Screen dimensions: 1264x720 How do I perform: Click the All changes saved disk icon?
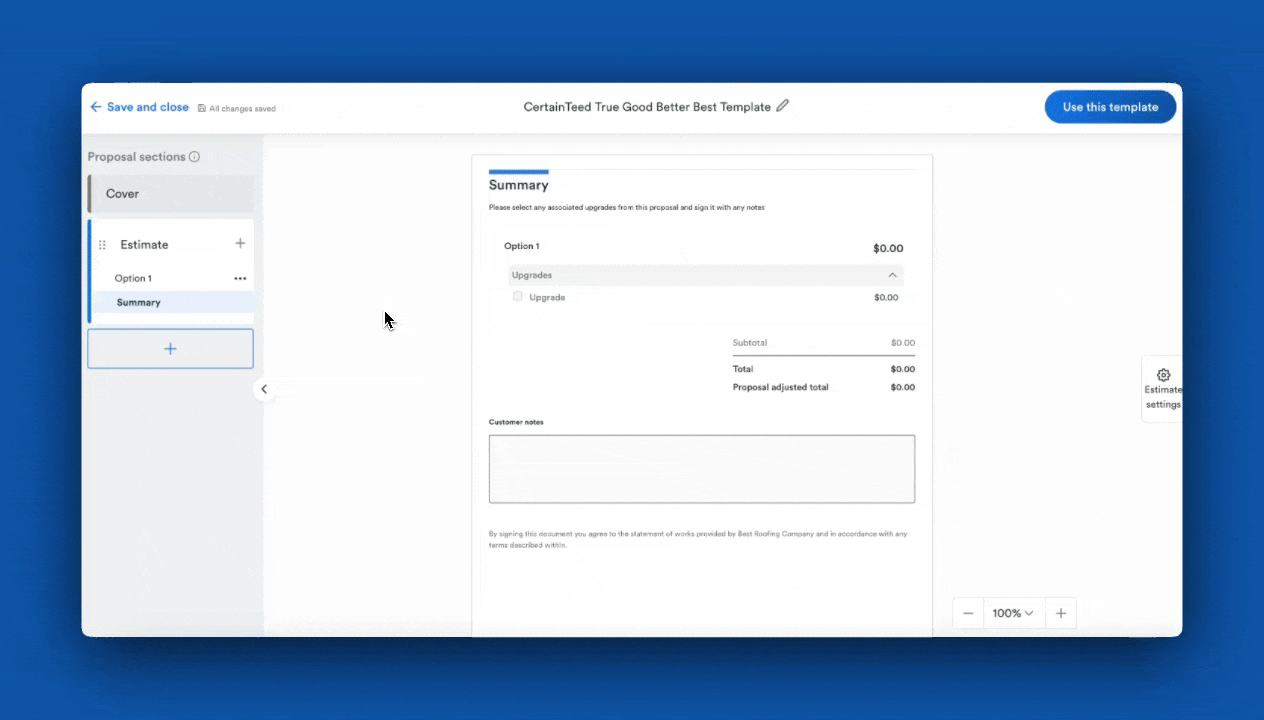[202, 108]
